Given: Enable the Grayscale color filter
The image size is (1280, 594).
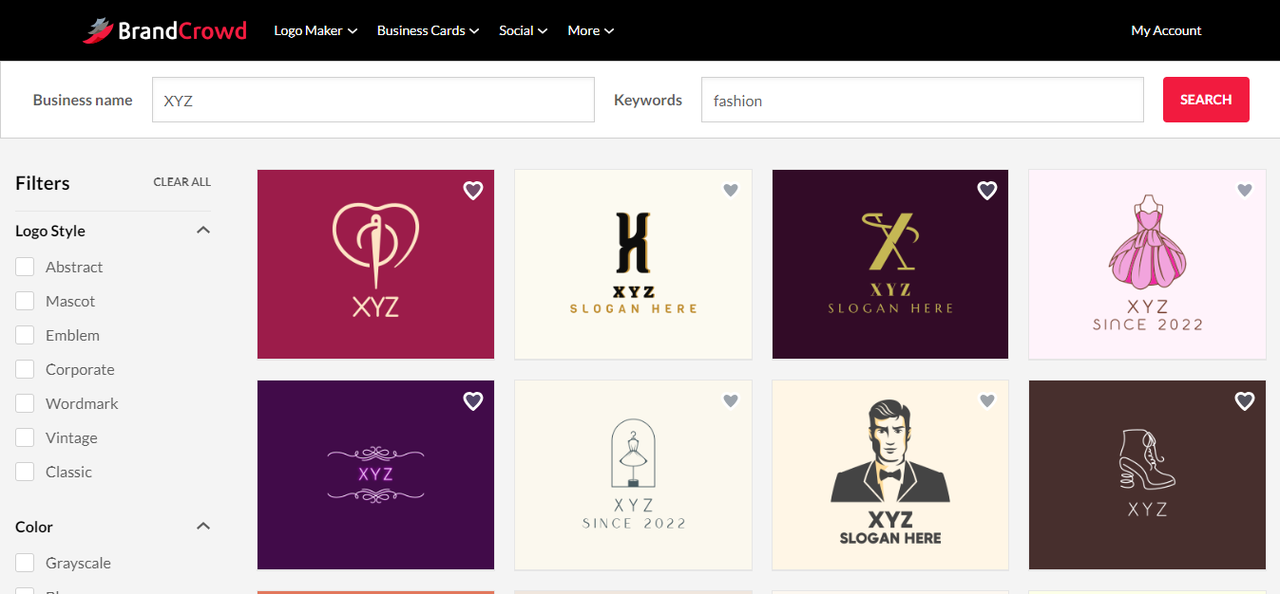Looking at the screenshot, I should click(25, 563).
